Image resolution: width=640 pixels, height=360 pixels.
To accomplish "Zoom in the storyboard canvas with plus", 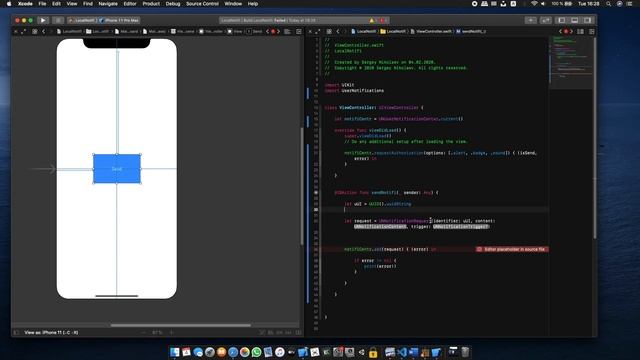I will click(x=171, y=333).
